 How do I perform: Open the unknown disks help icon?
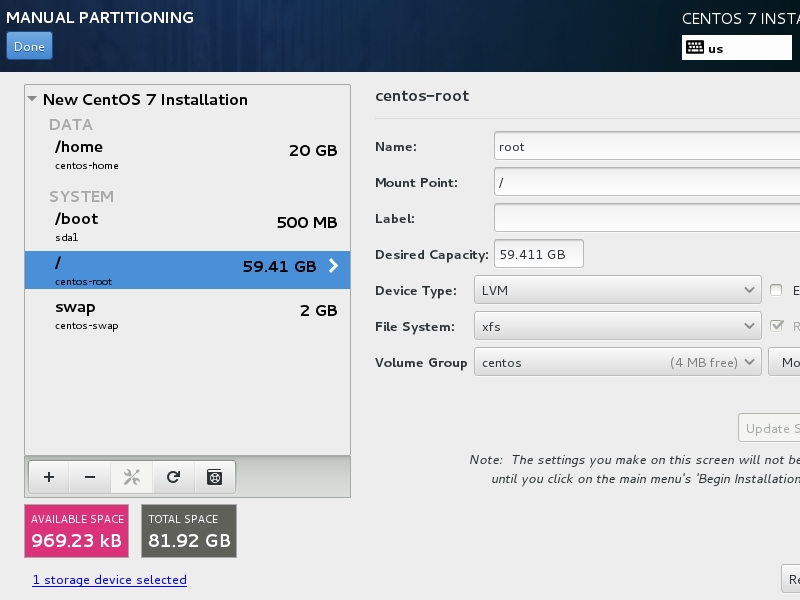(215, 477)
